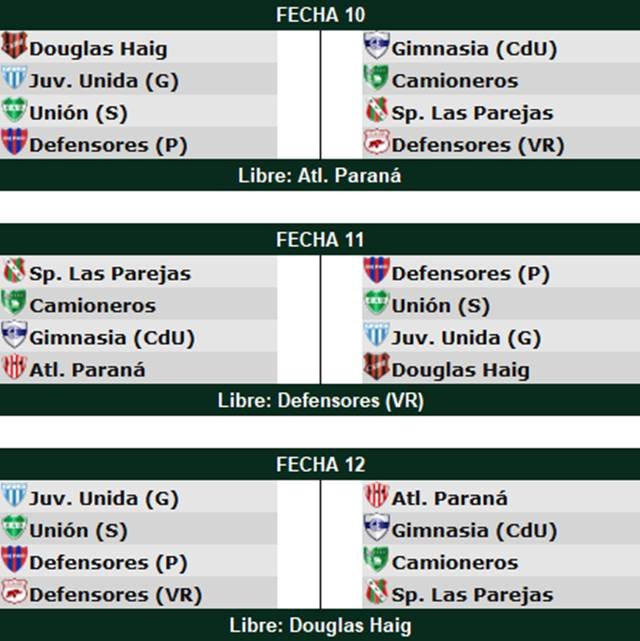Click the Libre: Douglas Haig row

click(x=320, y=626)
